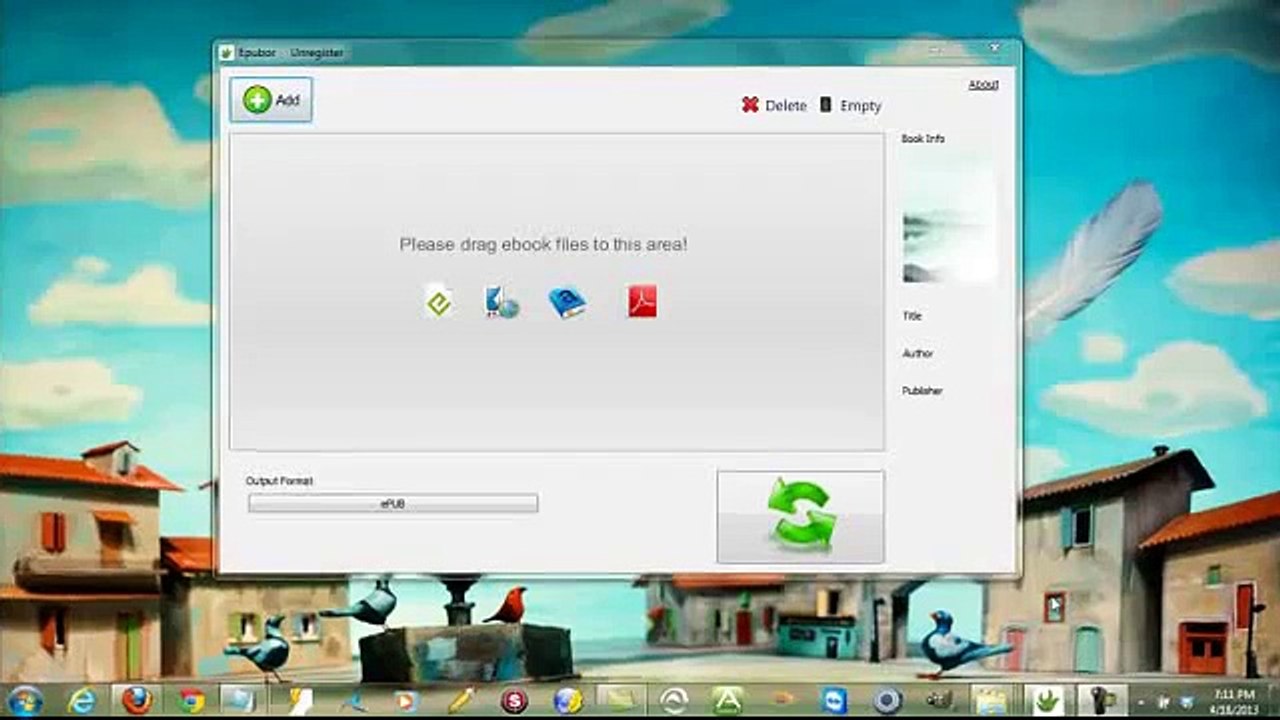Start conversion with the green arrows button
This screenshot has height=720, width=1280.
point(800,516)
